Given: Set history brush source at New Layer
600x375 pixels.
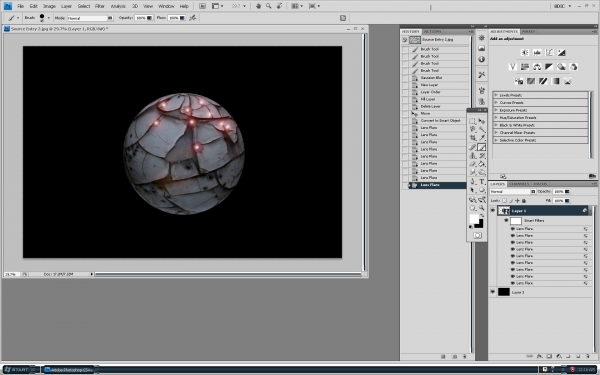Looking at the screenshot, I should [x=405, y=85].
